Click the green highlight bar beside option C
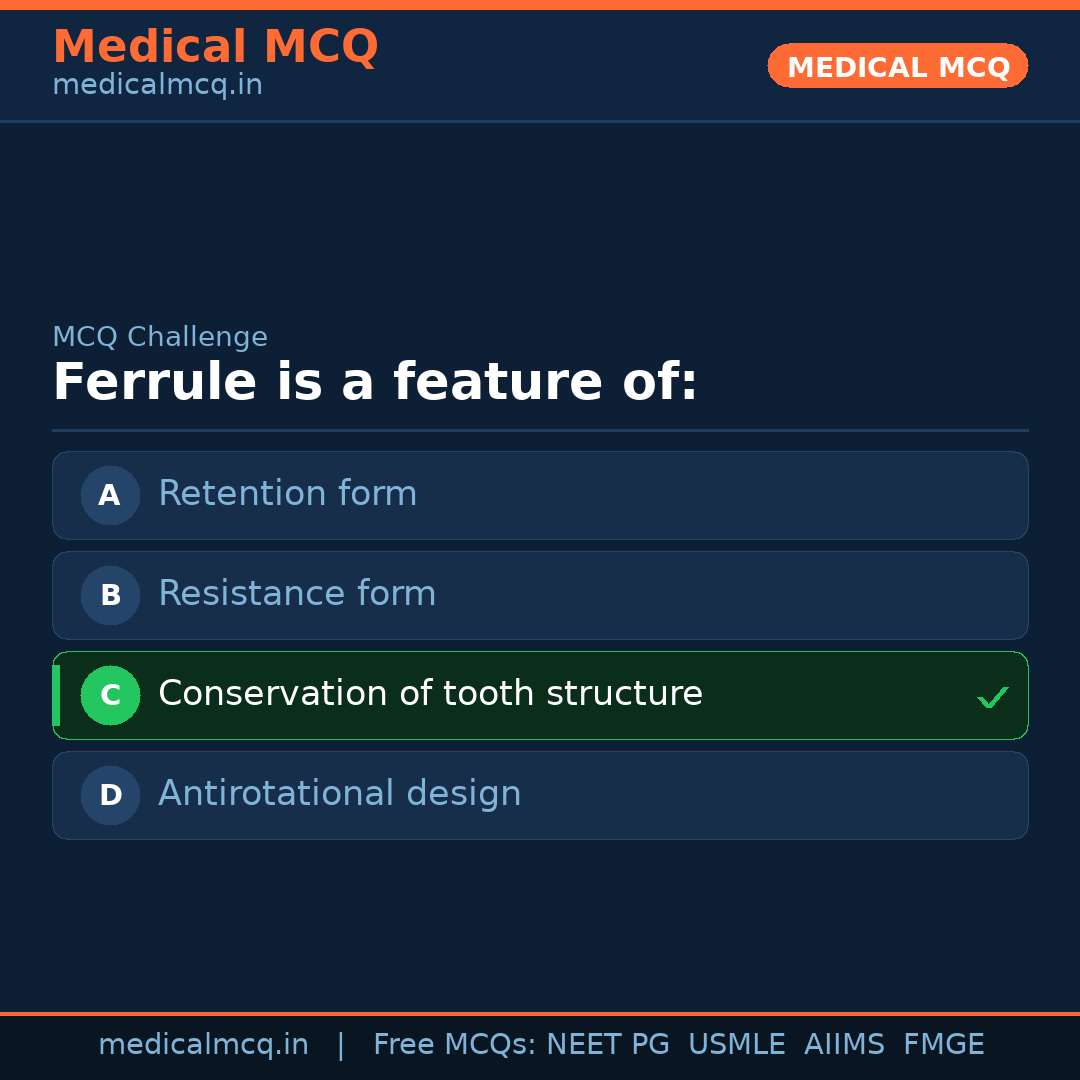This screenshot has height=1080, width=1080. tap(55, 695)
